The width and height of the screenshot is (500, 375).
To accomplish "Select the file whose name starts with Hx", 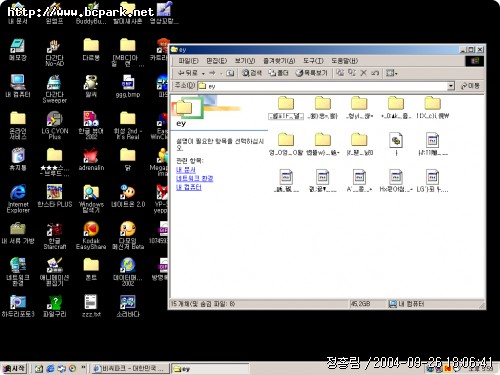I will coord(396,180).
